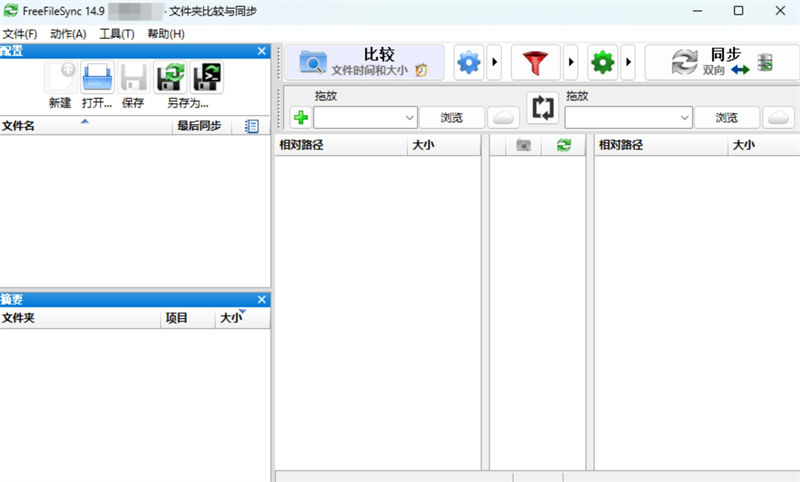The height and width of the screenshot is (482, 800).
Task: Expand arrow next to comparison settings gear
Action: pos(494,63)
